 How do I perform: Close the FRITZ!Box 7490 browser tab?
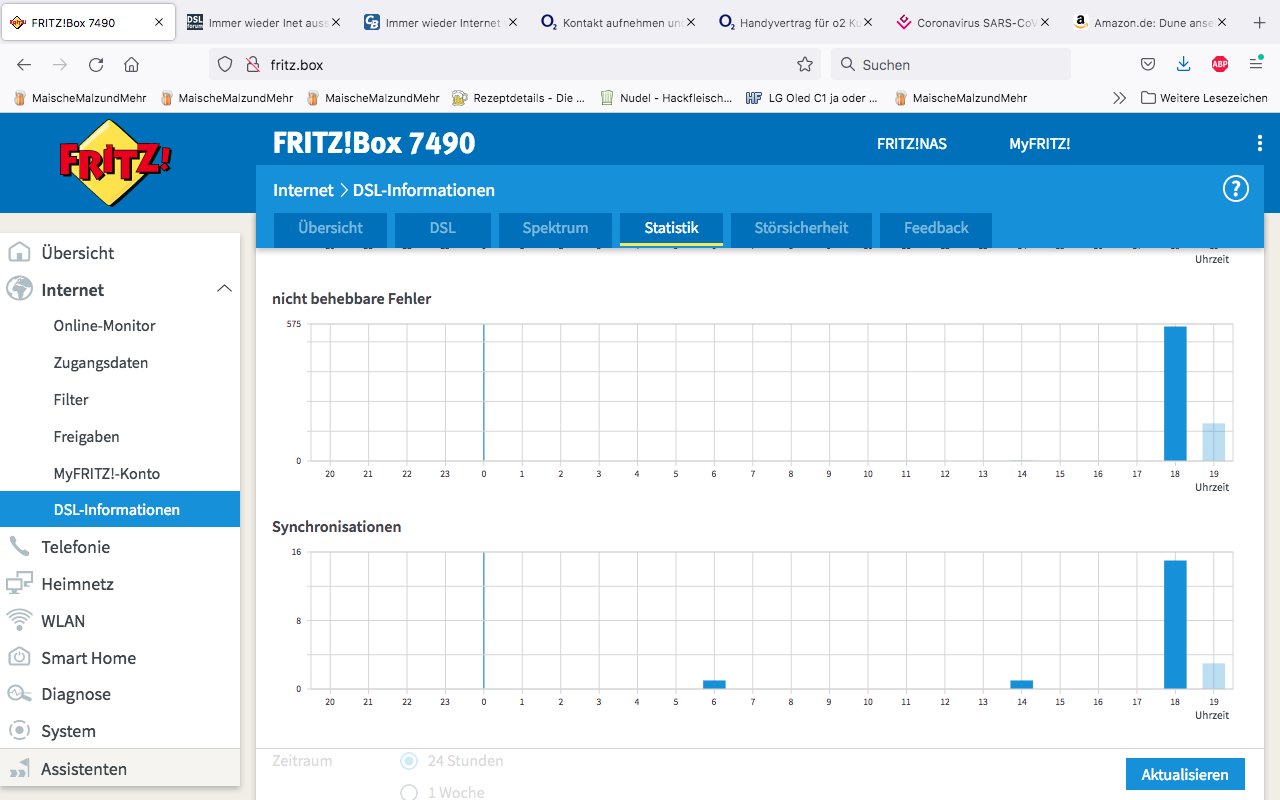click(159, 22)
